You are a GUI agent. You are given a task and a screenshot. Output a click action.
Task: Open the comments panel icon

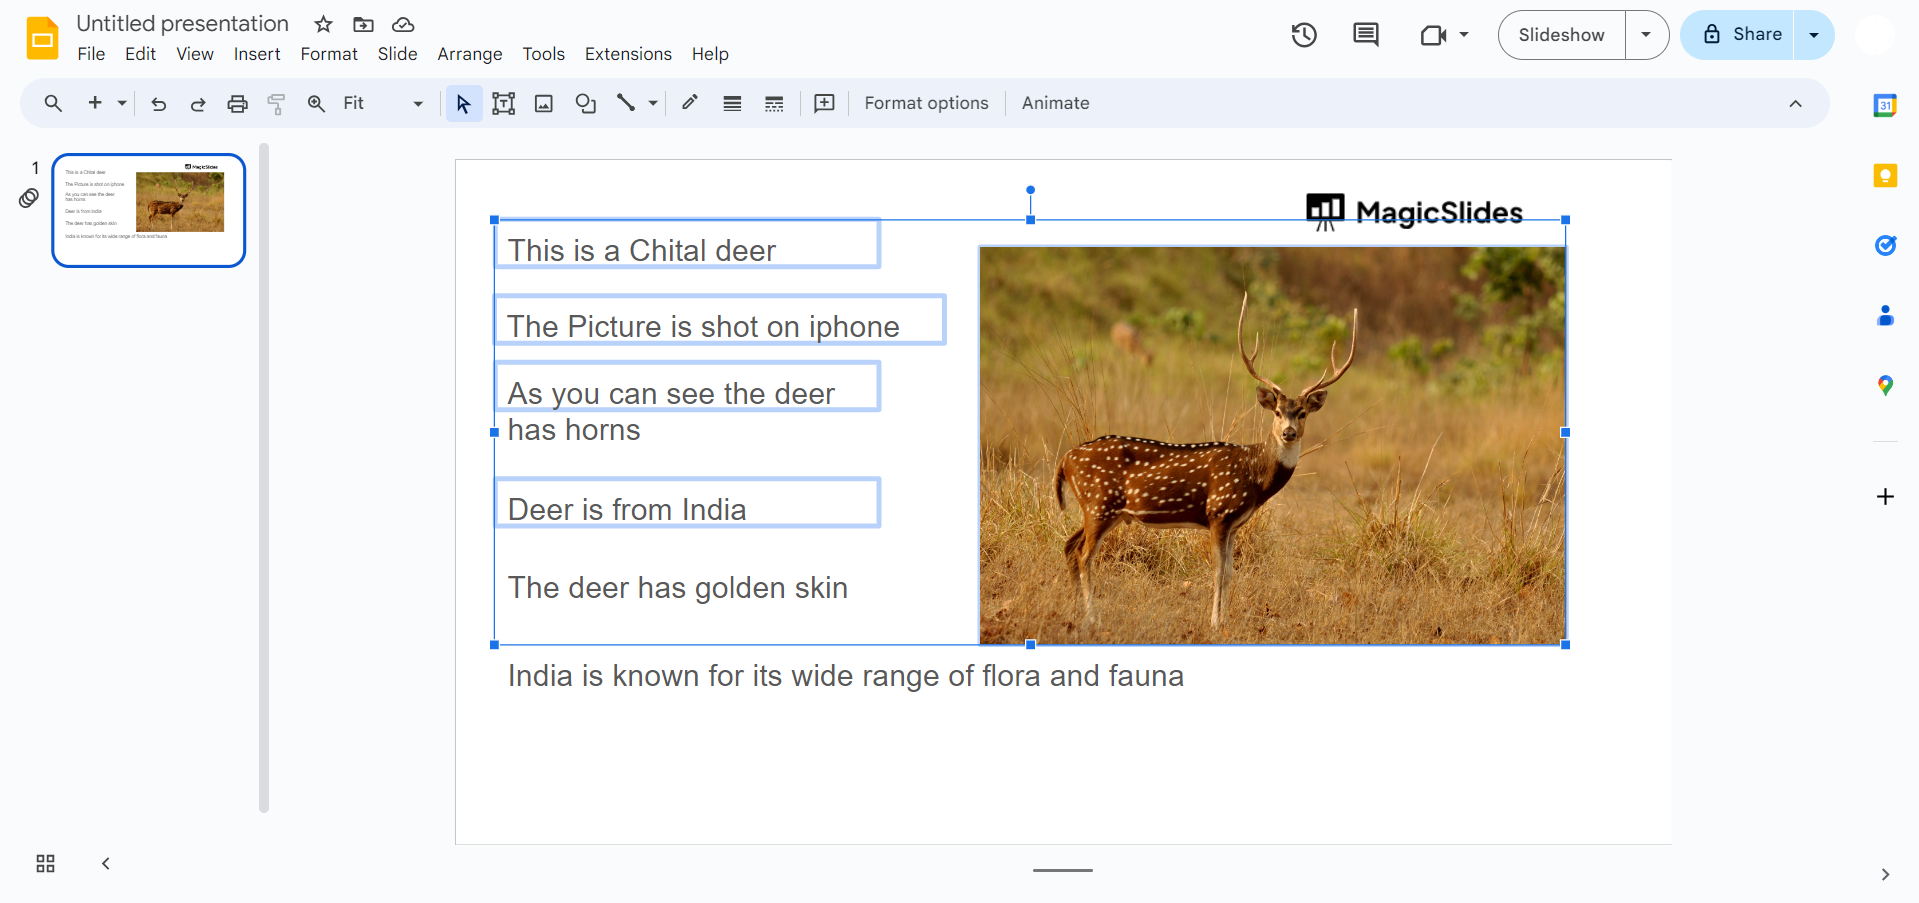(1365, 35)
